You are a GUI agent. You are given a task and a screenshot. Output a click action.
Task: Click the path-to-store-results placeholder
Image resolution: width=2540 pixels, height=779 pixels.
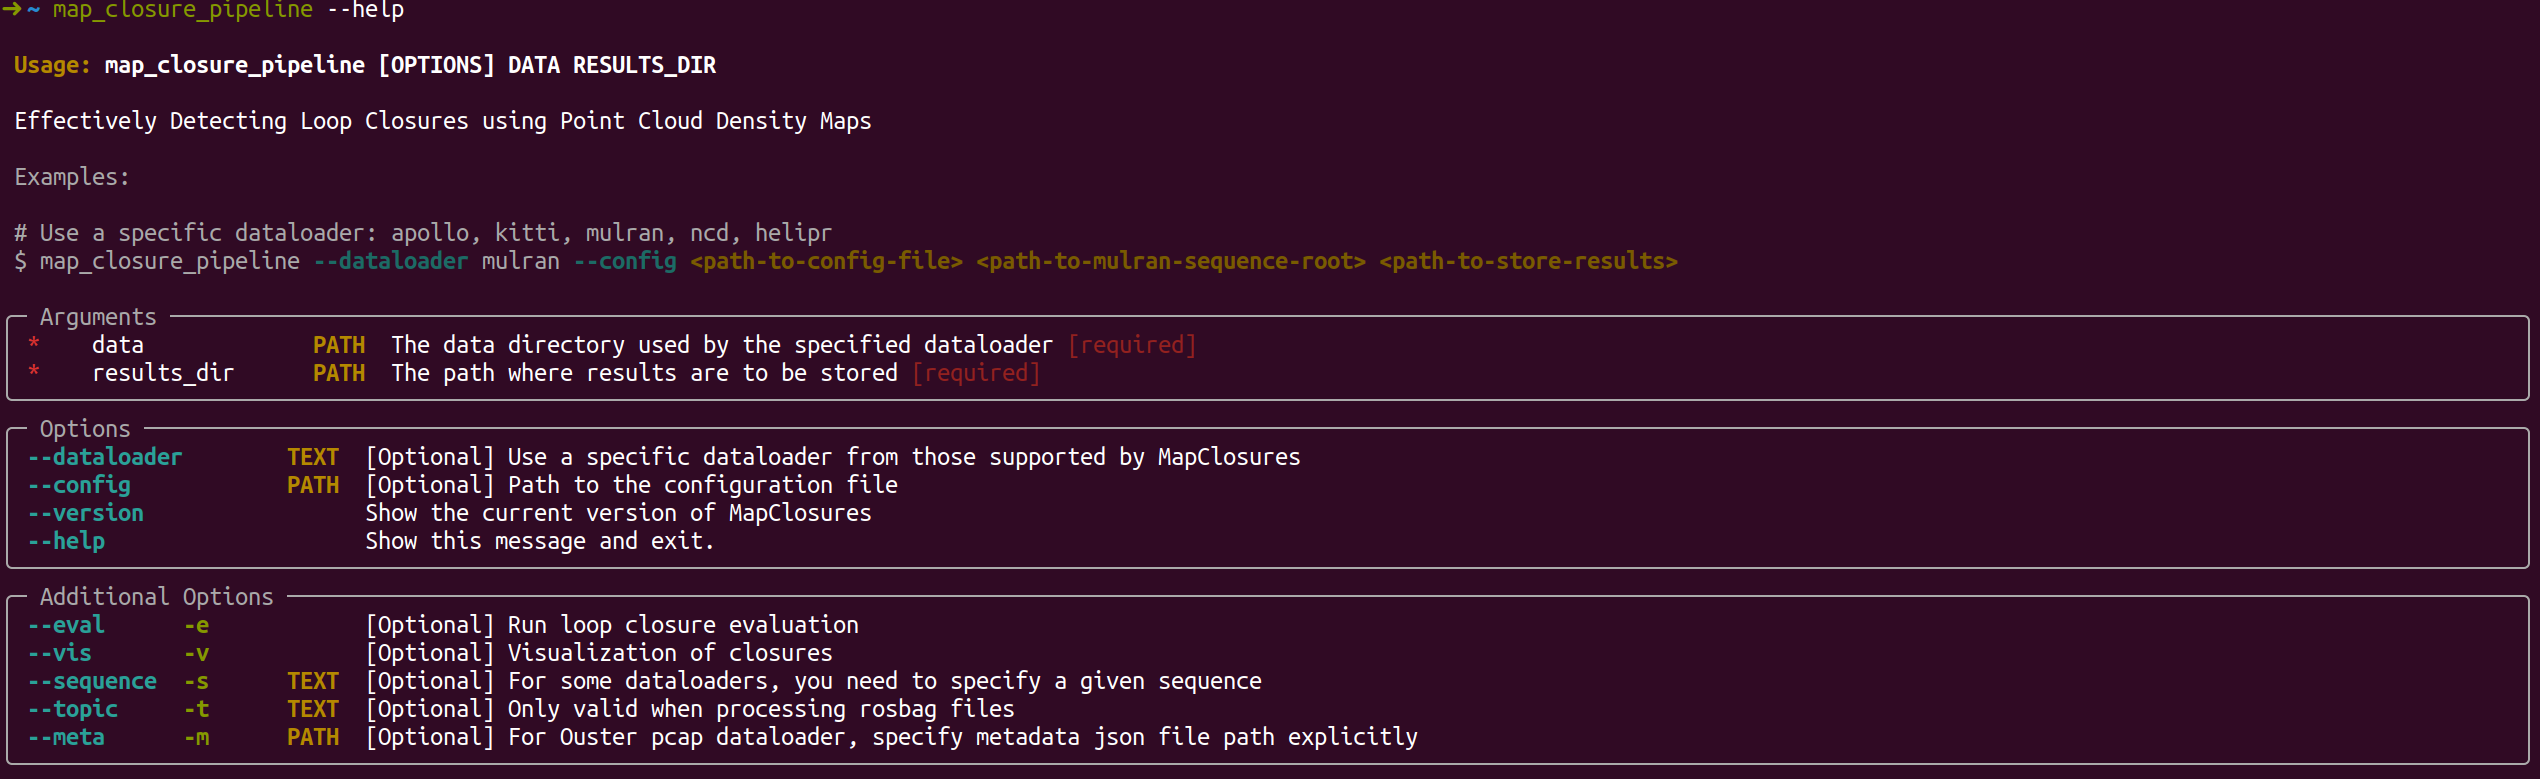click(1528, 261)
